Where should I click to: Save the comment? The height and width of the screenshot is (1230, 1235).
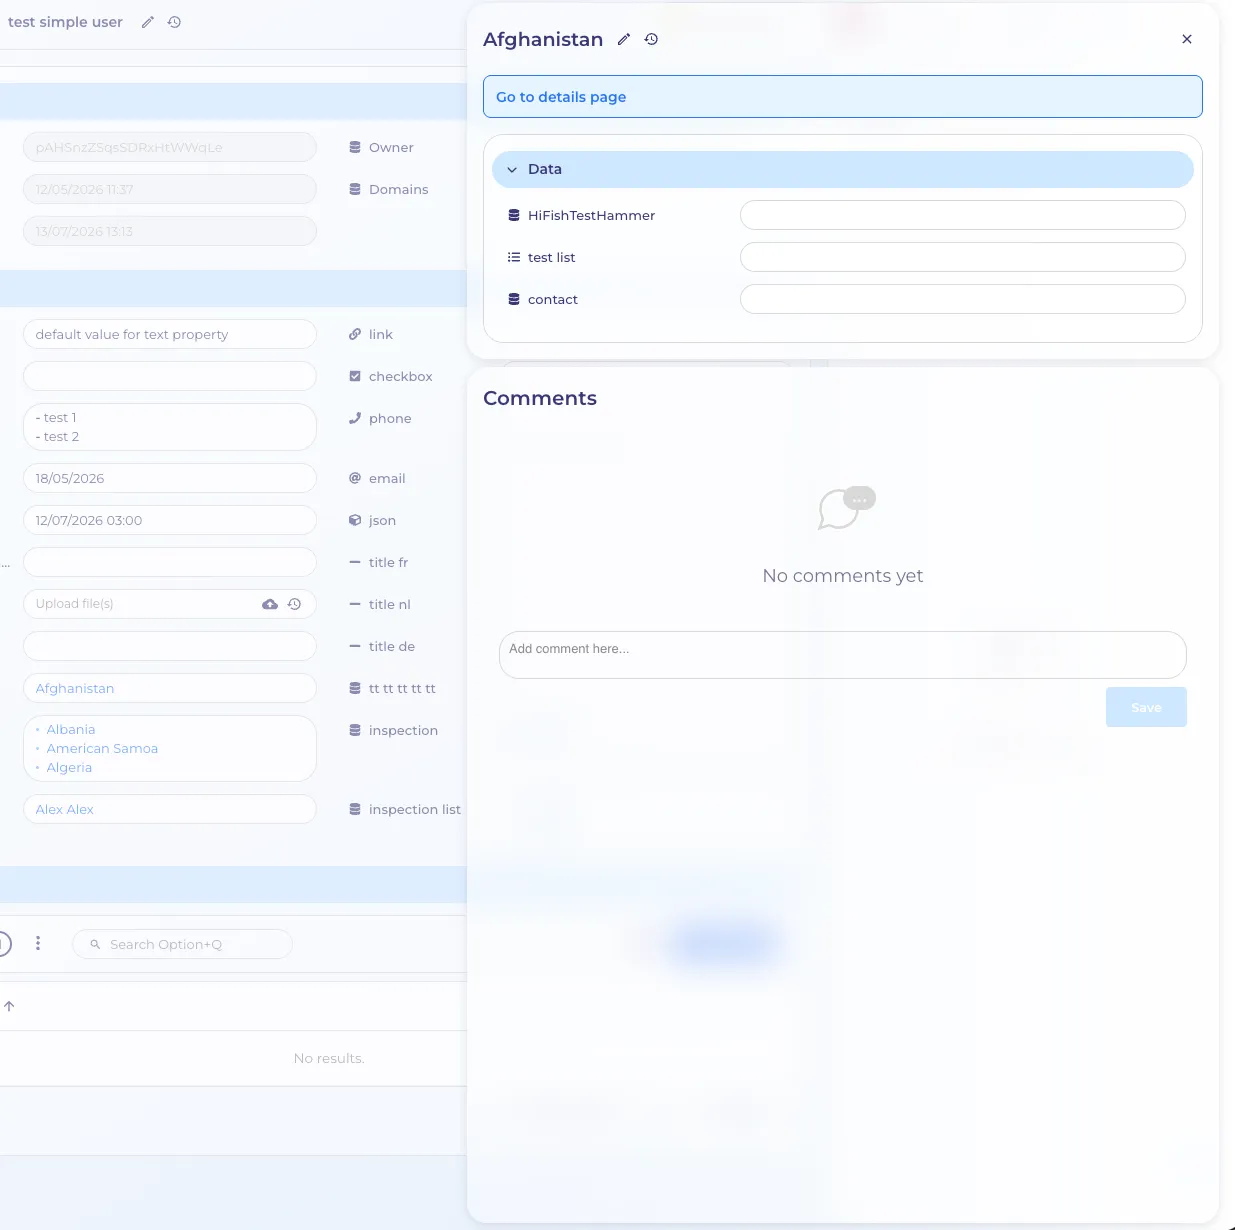(1146, 707)
